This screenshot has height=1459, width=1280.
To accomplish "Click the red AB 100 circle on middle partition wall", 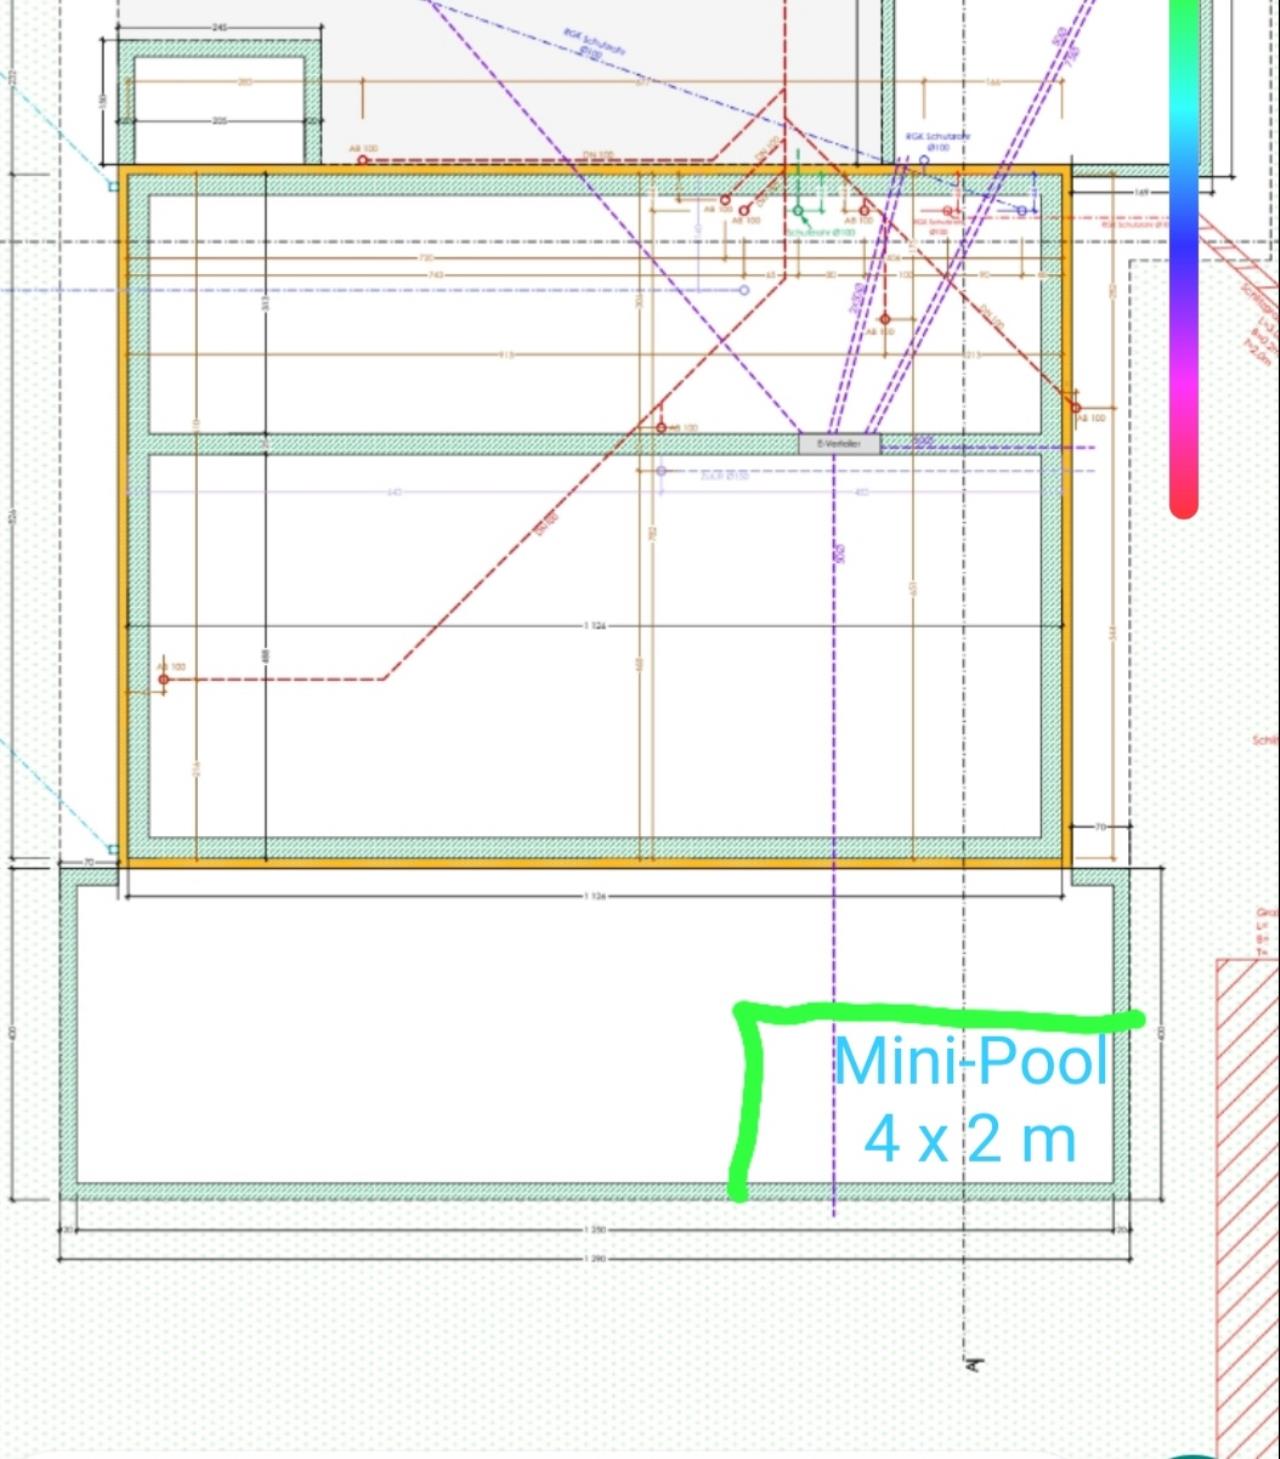I will click(661, 428).
